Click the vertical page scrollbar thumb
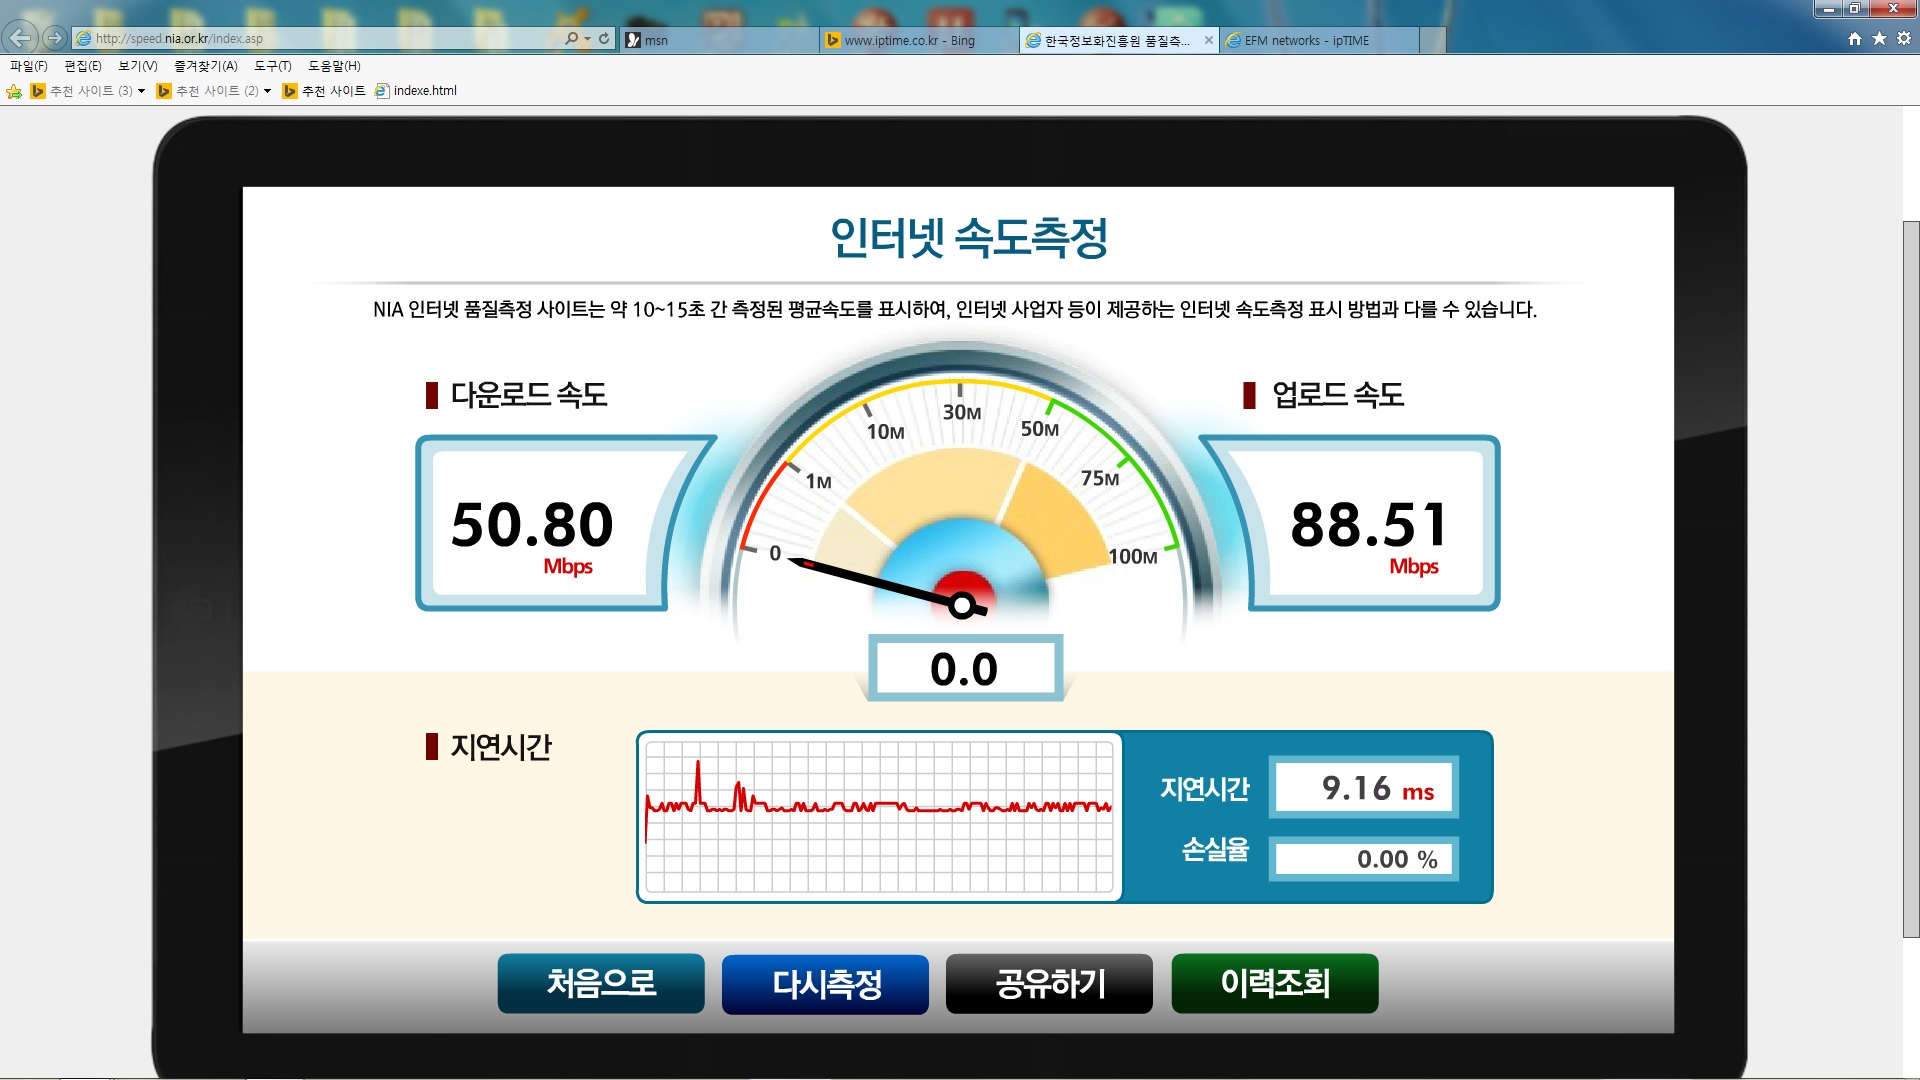The height and width of the screenshot is (1080, 1920). pyautogui.click(x=1911, y=578)
